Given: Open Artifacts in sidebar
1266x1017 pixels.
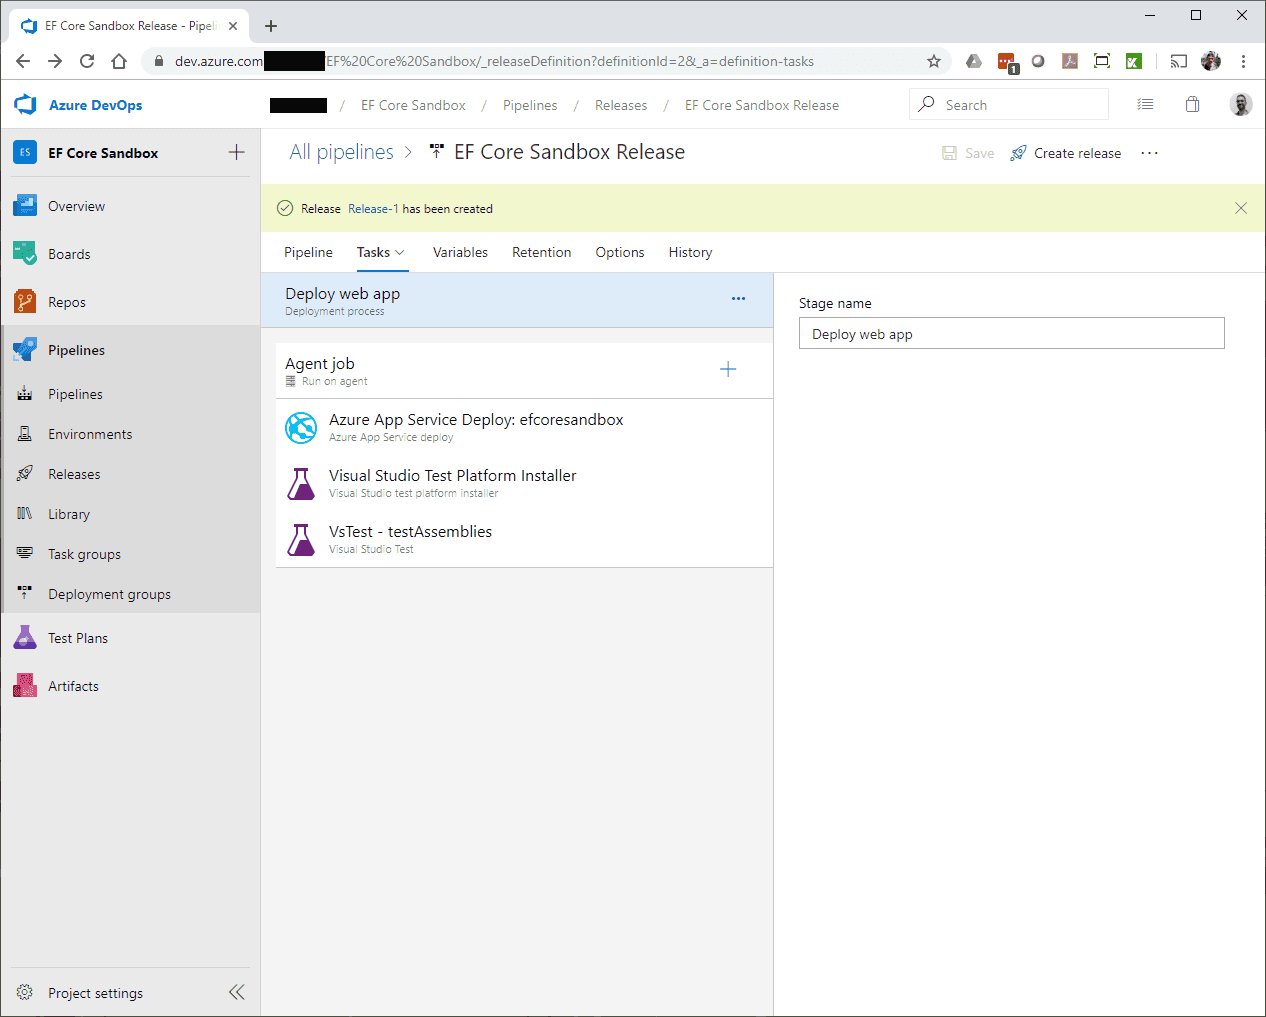Looking at the screenshot, I should click(x=73, y=686).
